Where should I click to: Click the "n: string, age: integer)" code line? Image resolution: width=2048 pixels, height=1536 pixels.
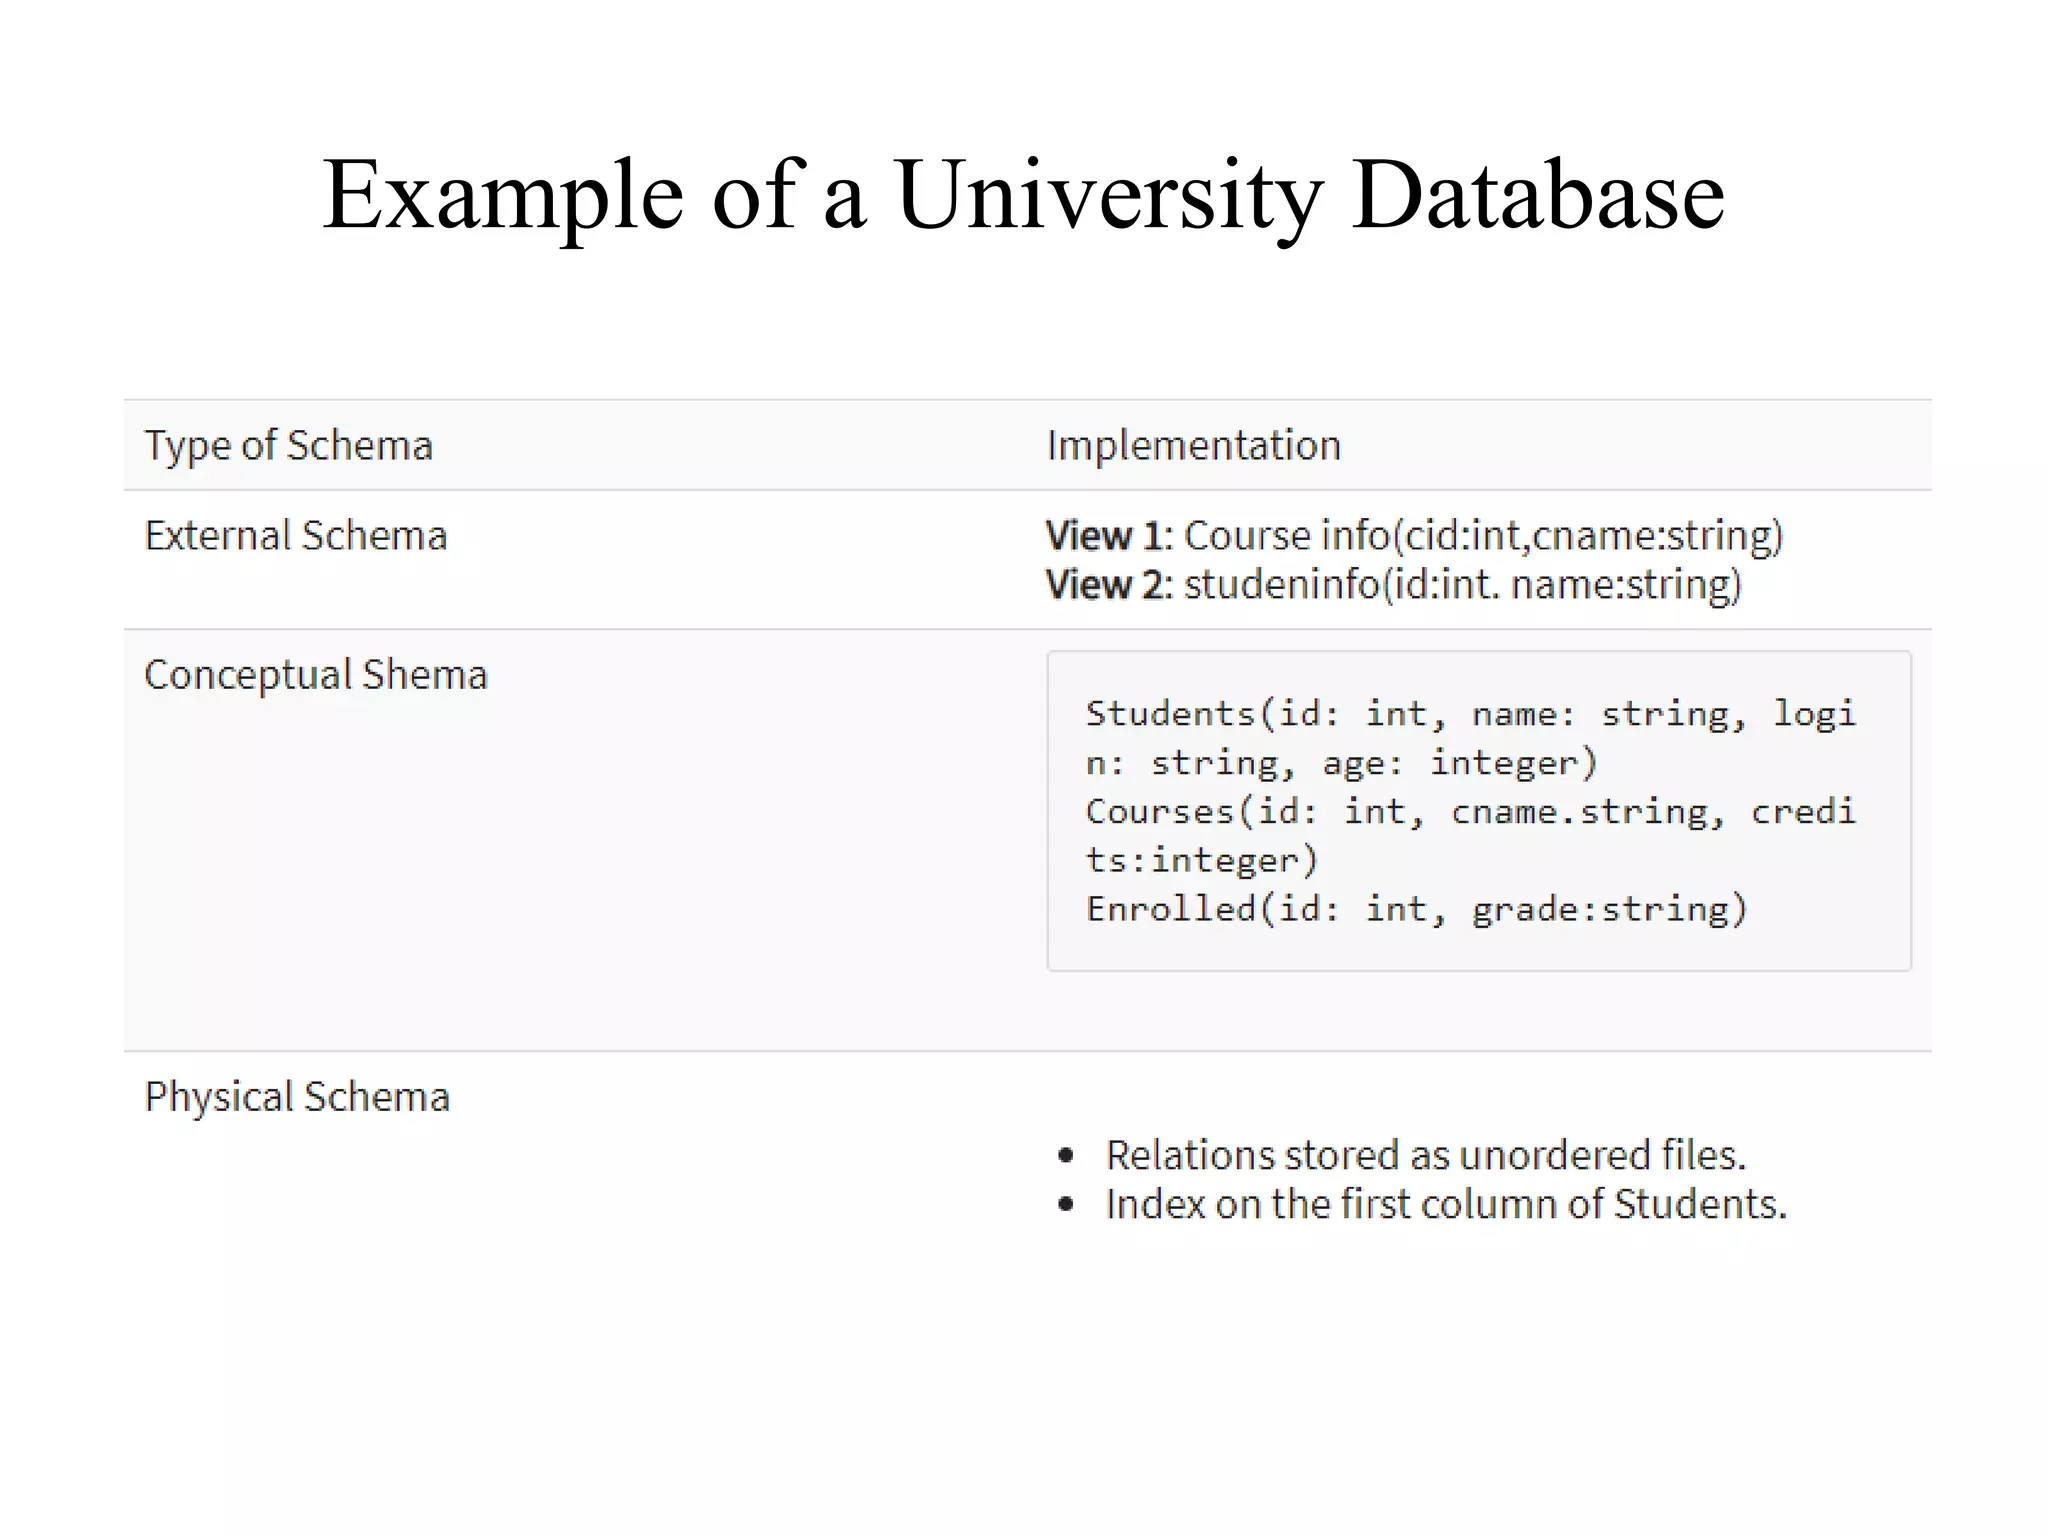pos(1341,763)
